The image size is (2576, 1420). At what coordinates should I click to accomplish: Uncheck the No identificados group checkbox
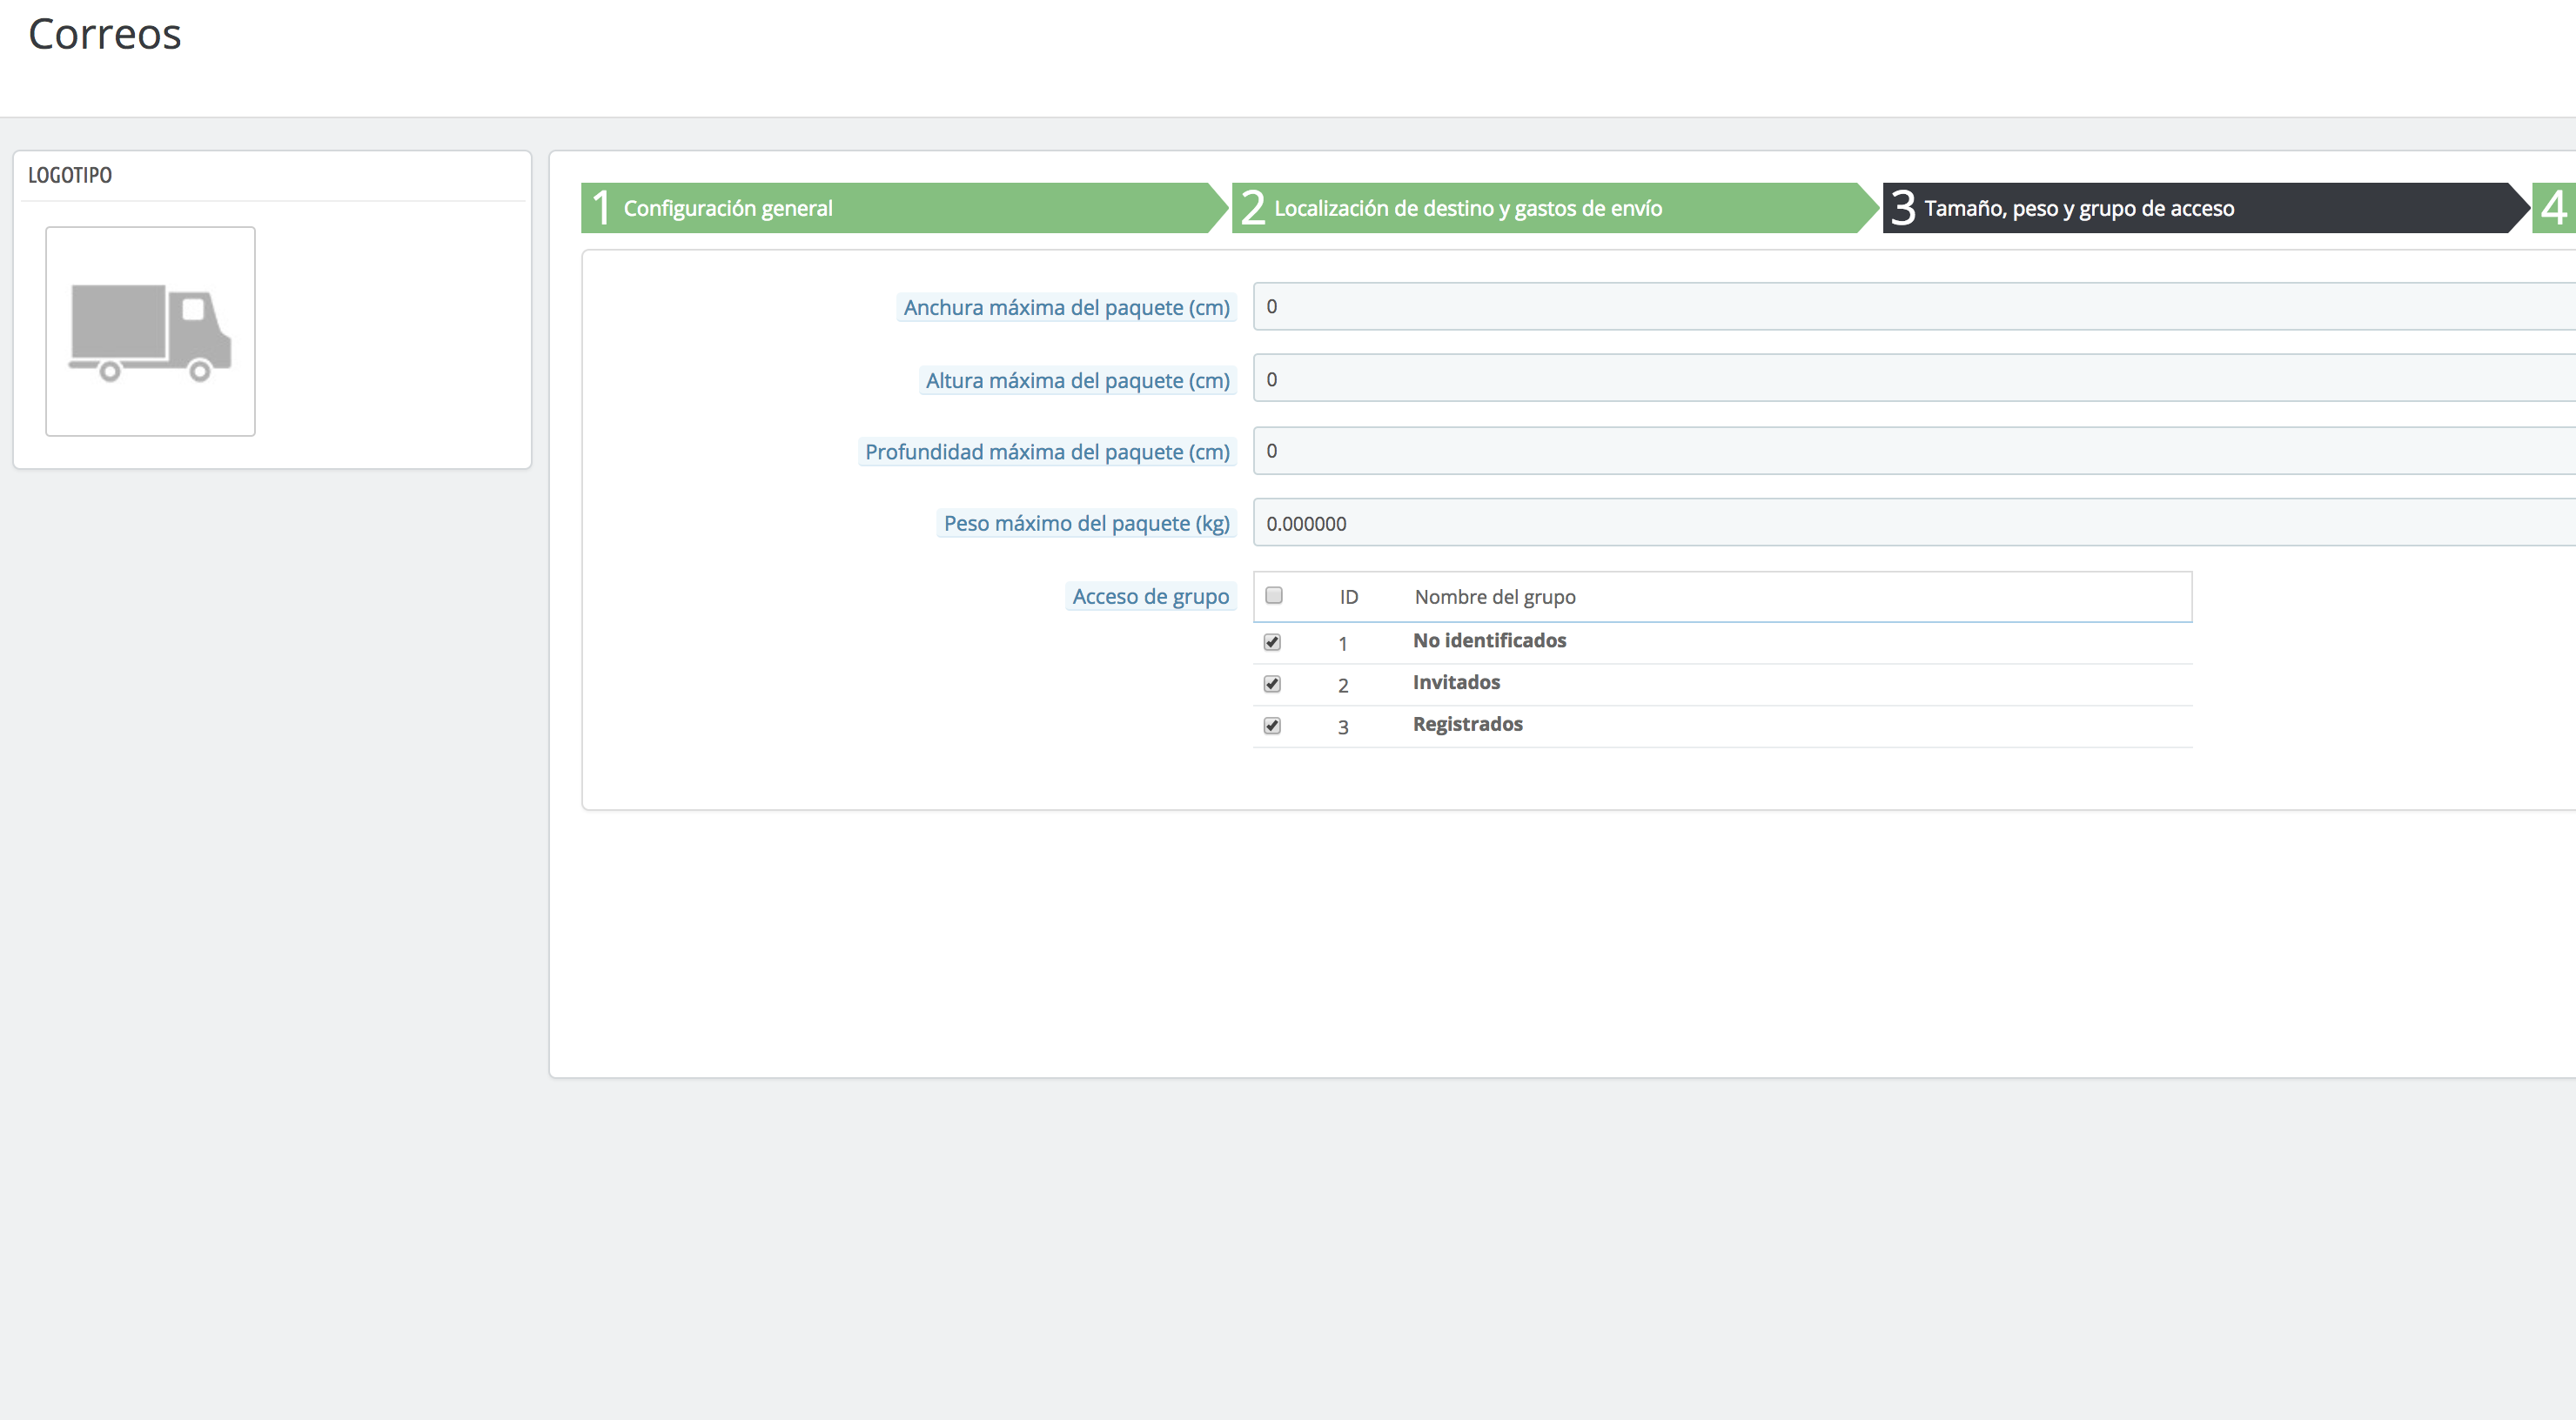point(1272,642)
